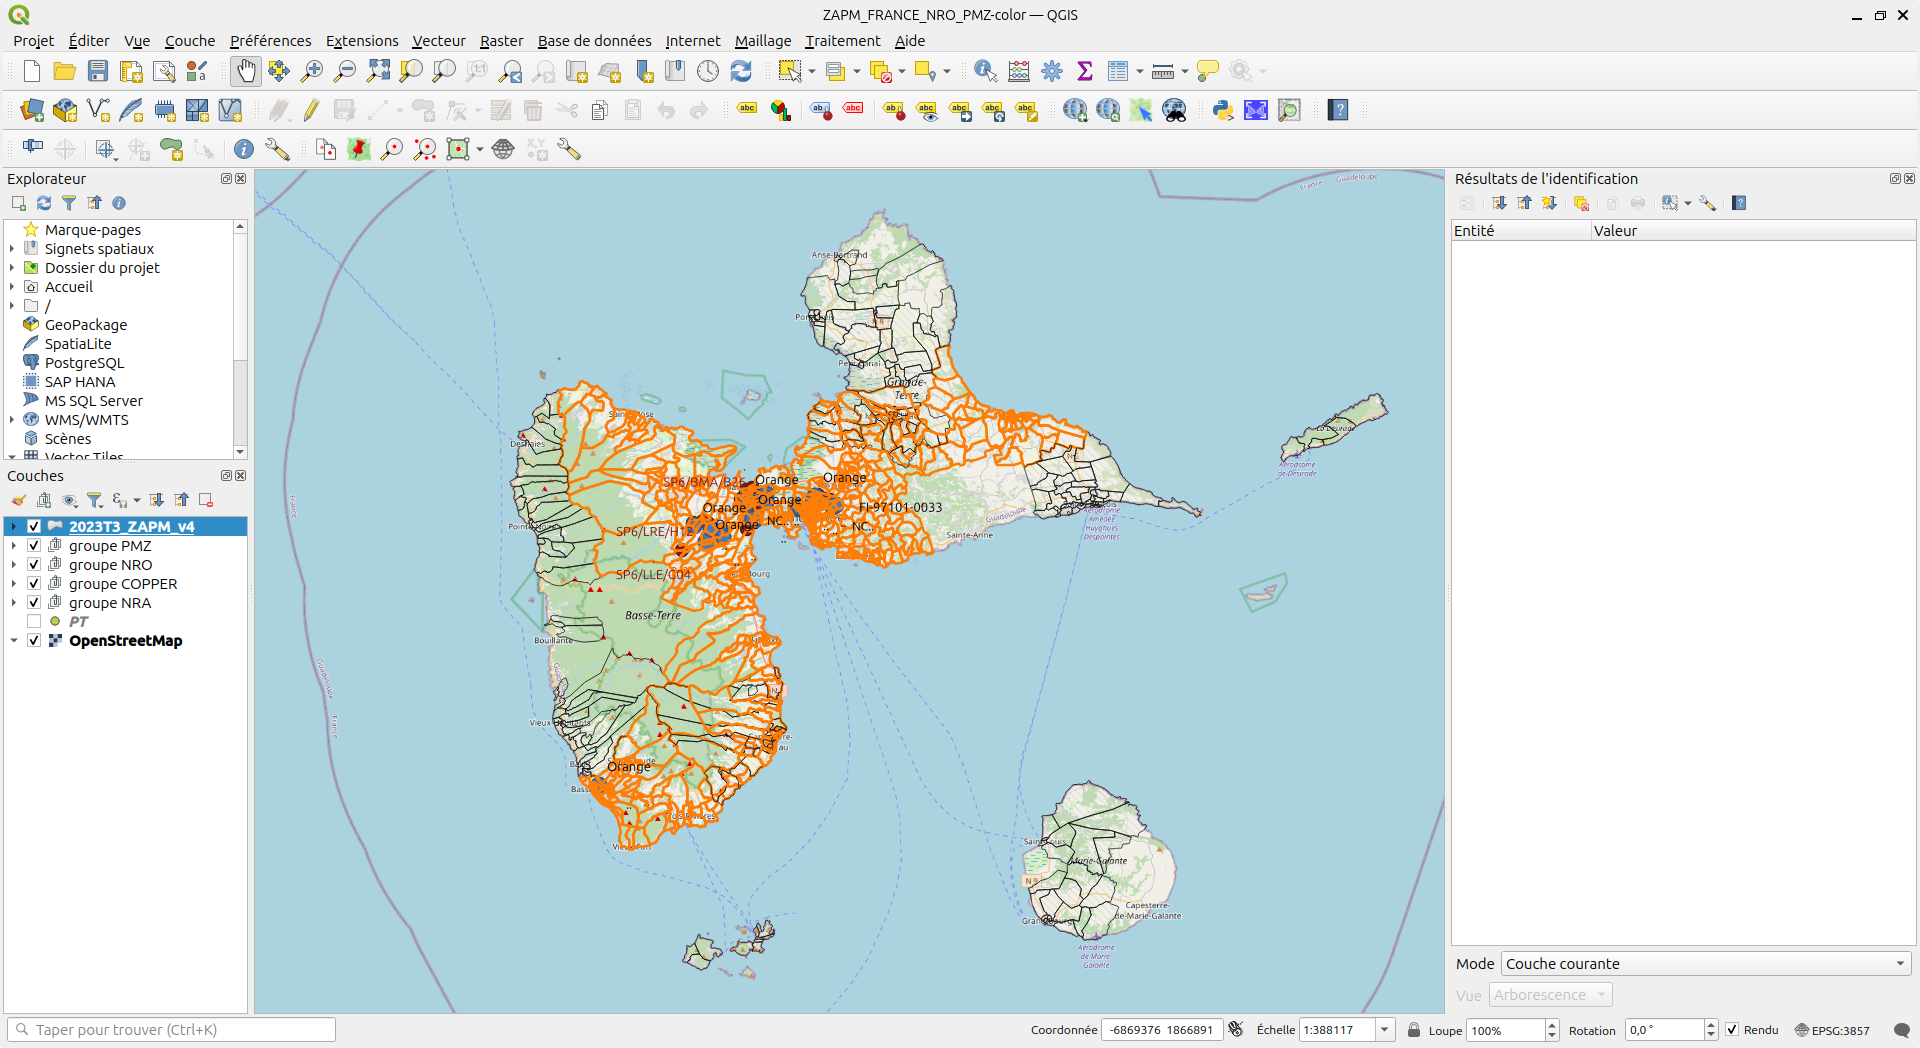Open the Échelle scale dropdown

pos(1385,1030)
